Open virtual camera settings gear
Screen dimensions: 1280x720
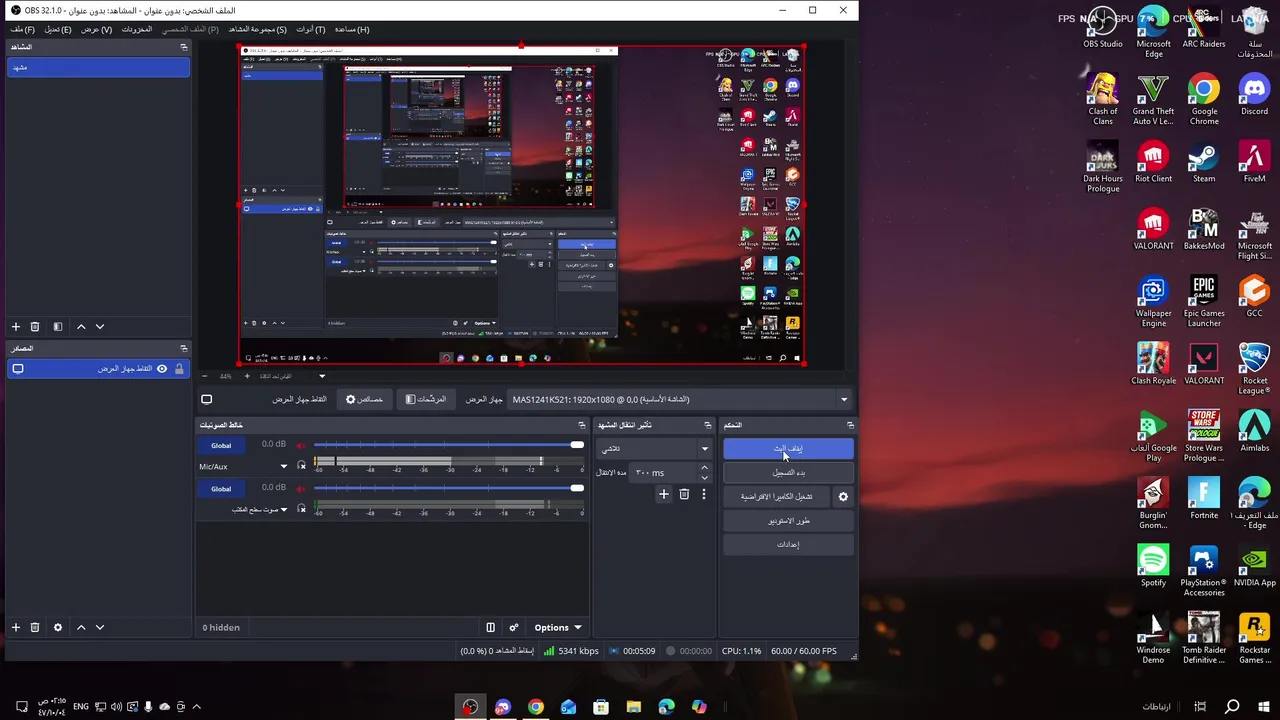(x=843, y=496)
